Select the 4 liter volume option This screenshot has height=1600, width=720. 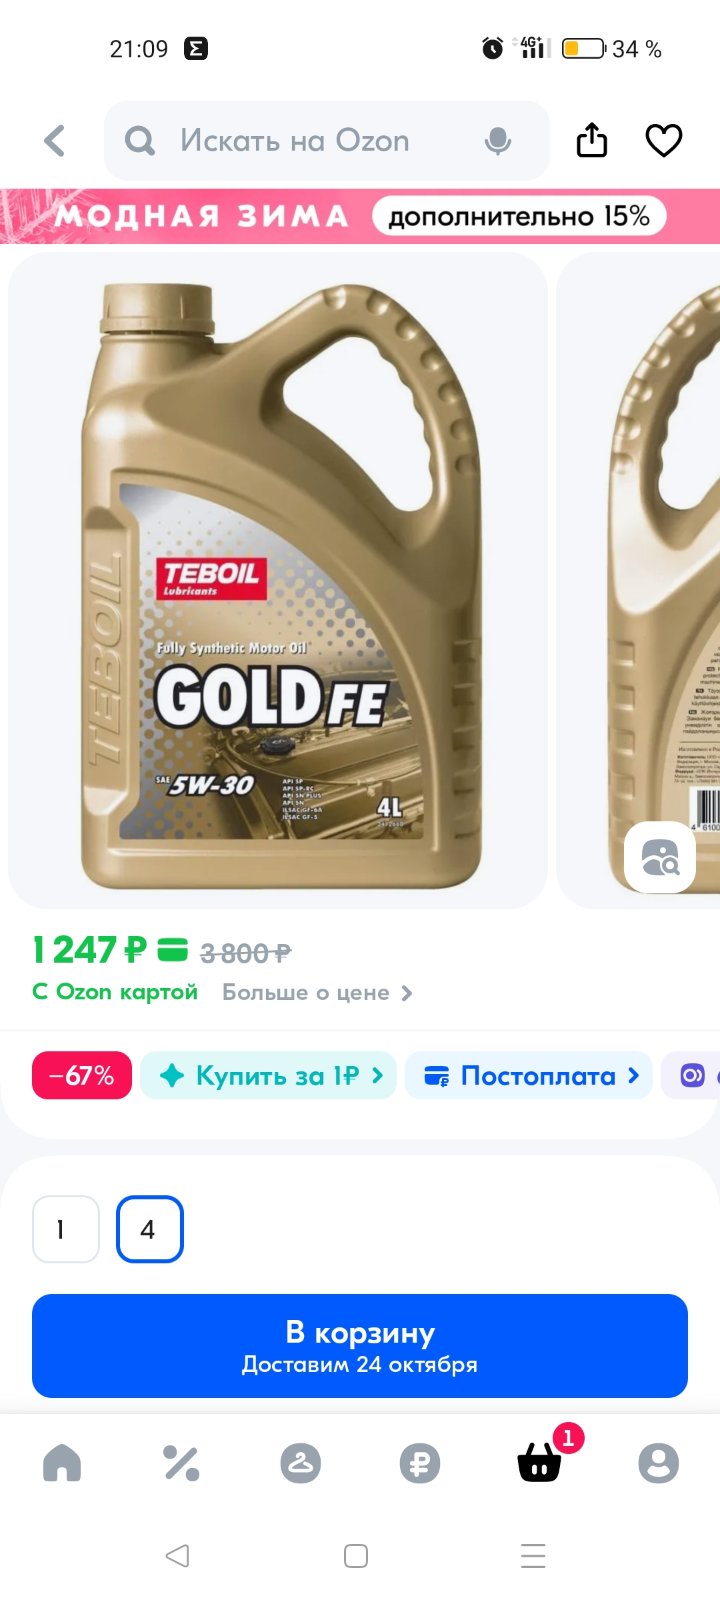click(x=150, y=1229)
